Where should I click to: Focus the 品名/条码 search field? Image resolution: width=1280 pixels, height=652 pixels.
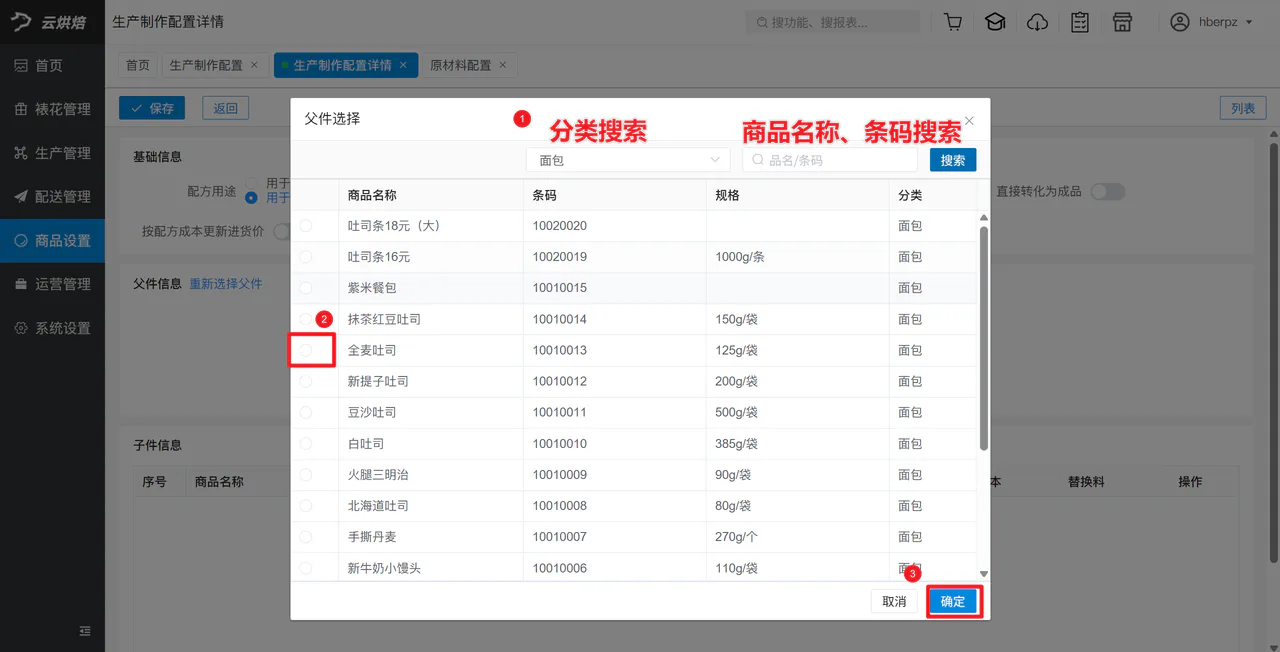click(x=830, y=160)
